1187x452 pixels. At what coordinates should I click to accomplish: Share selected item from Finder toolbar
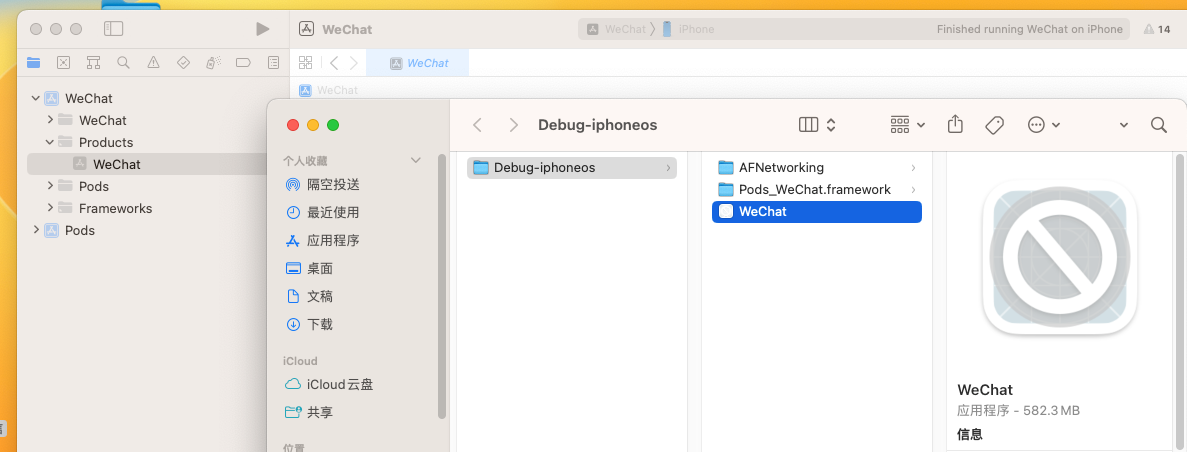coord(955,124)
